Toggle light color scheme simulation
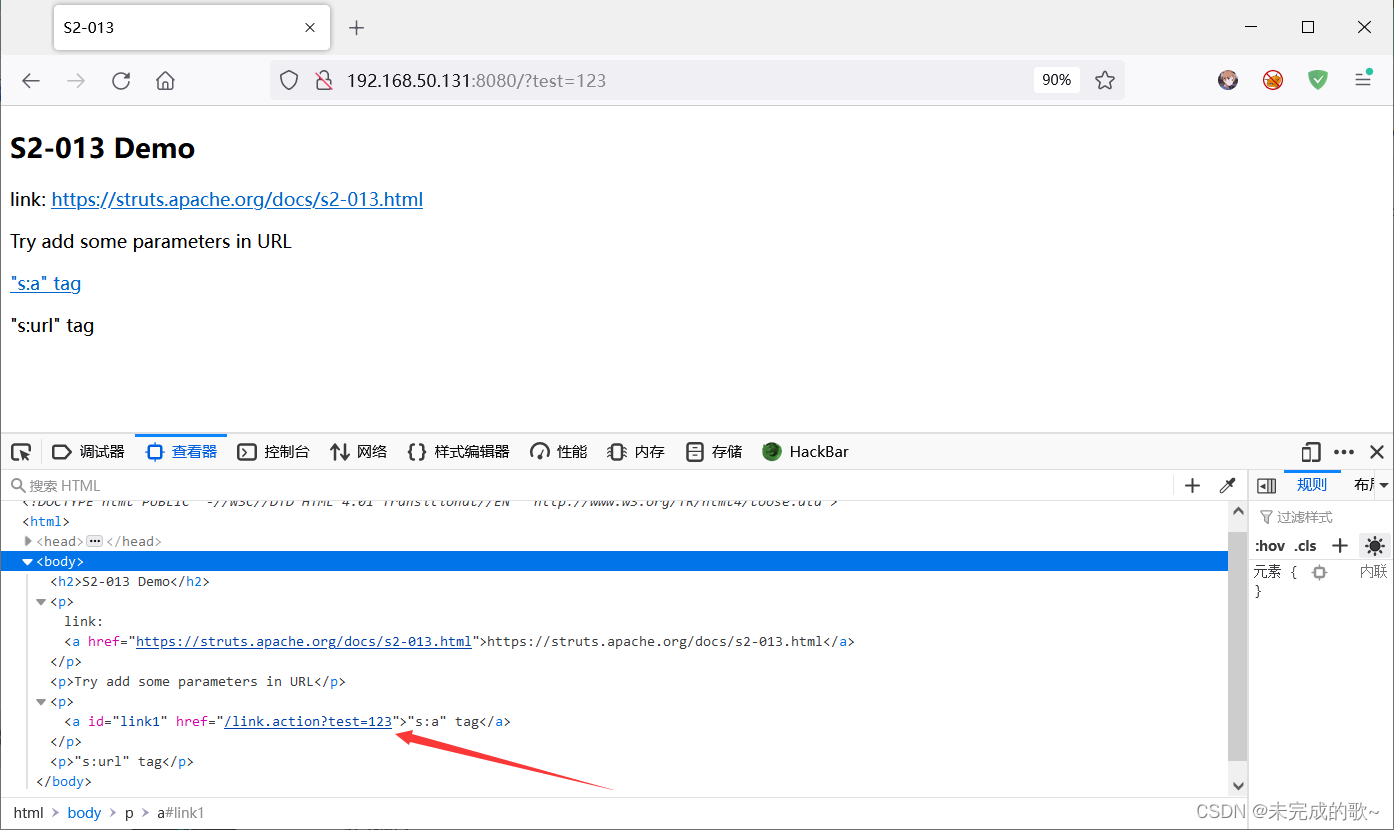 [1375, 546]
